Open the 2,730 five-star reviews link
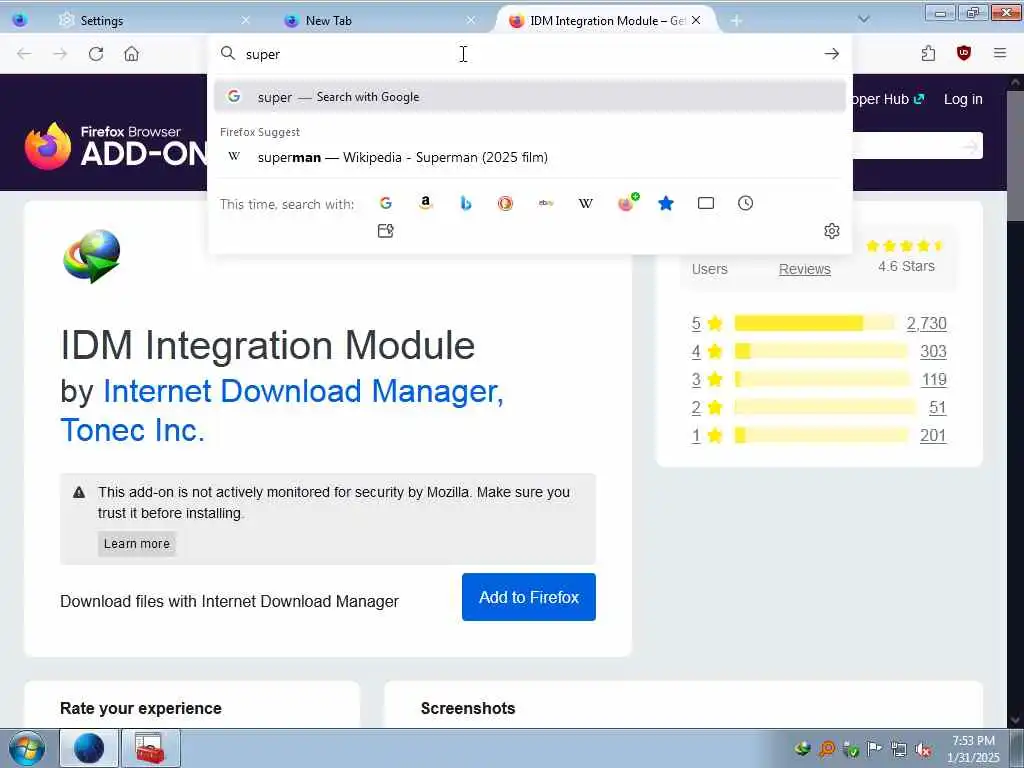 926,323
